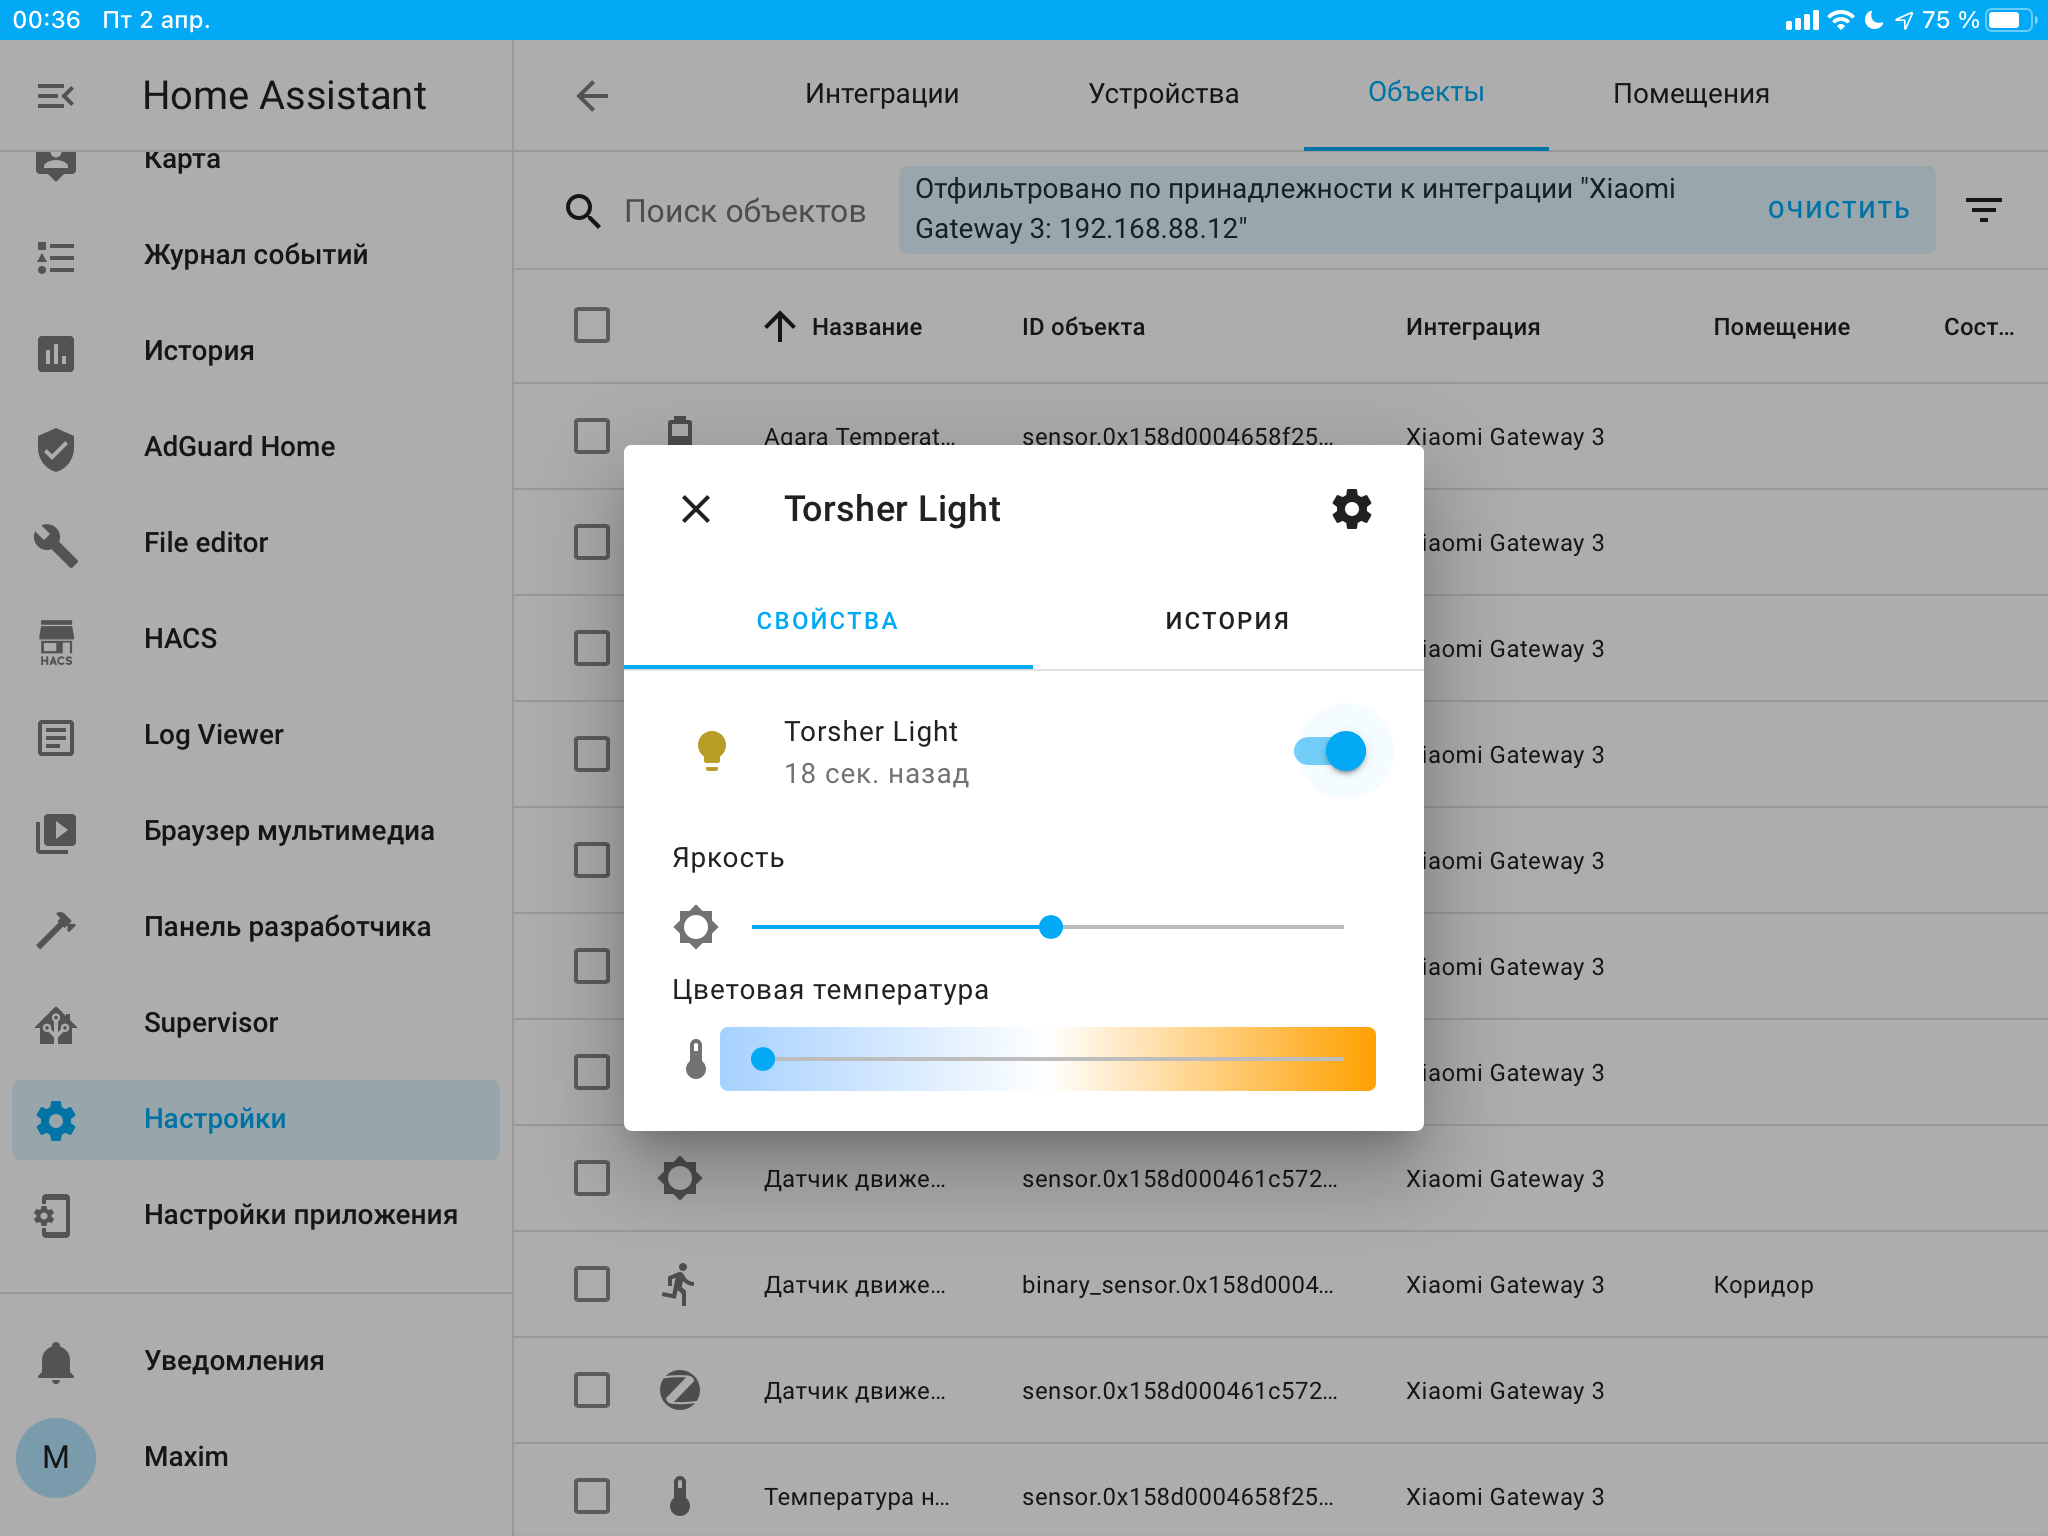Viewport: 2048px width, 1536px height.
Task: Open the Maxim profile entry
Action: pyautogui.click(x=256, y=1457)
